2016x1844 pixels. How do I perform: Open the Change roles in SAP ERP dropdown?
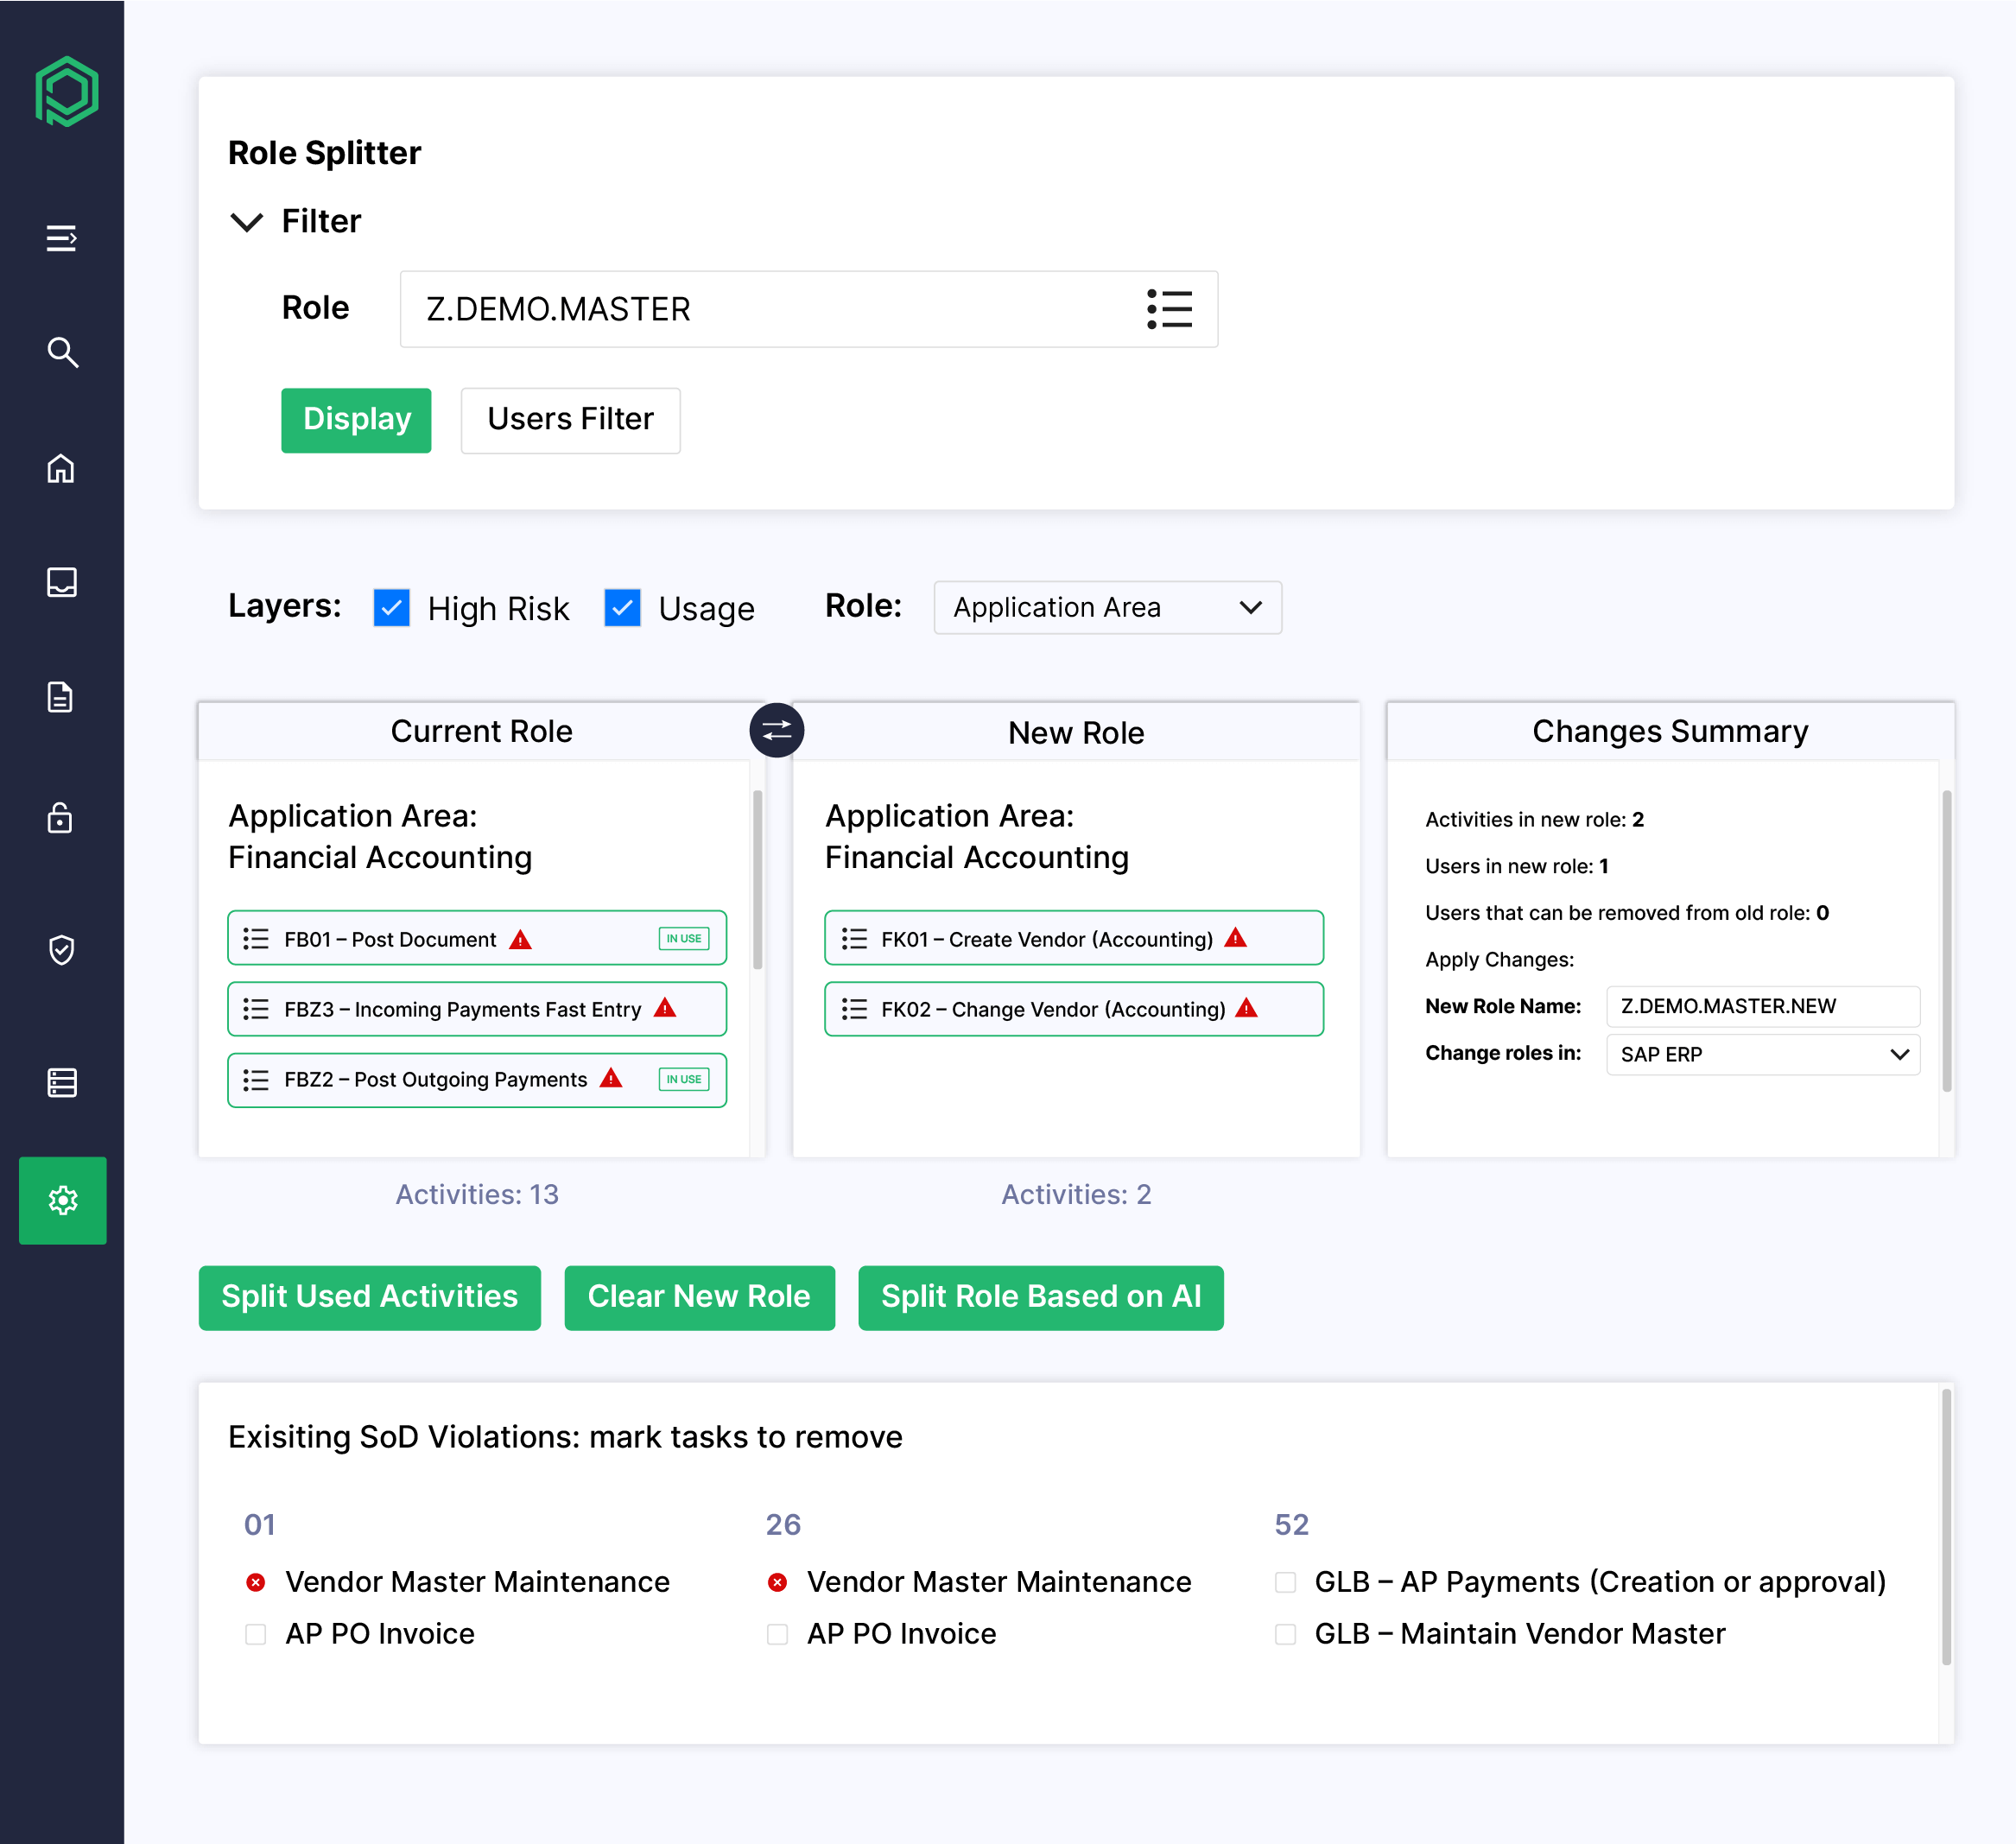point(1762,1055)
